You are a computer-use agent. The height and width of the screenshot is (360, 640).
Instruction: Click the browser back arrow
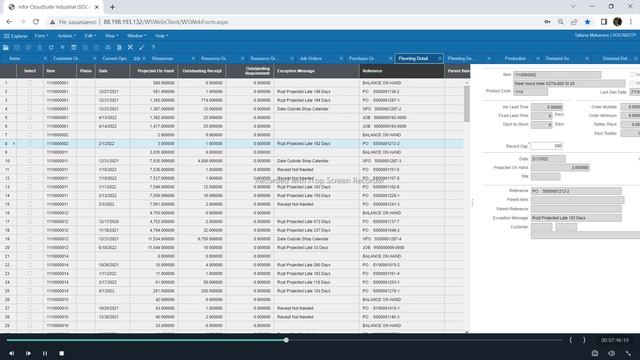[9, 22]
